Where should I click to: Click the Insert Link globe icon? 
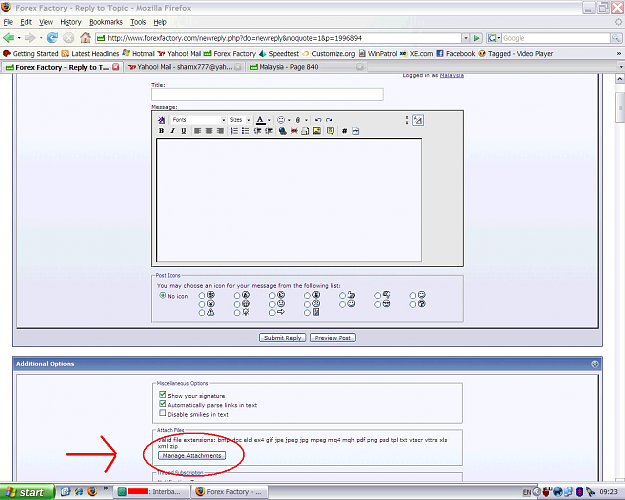tap(283, 131)
